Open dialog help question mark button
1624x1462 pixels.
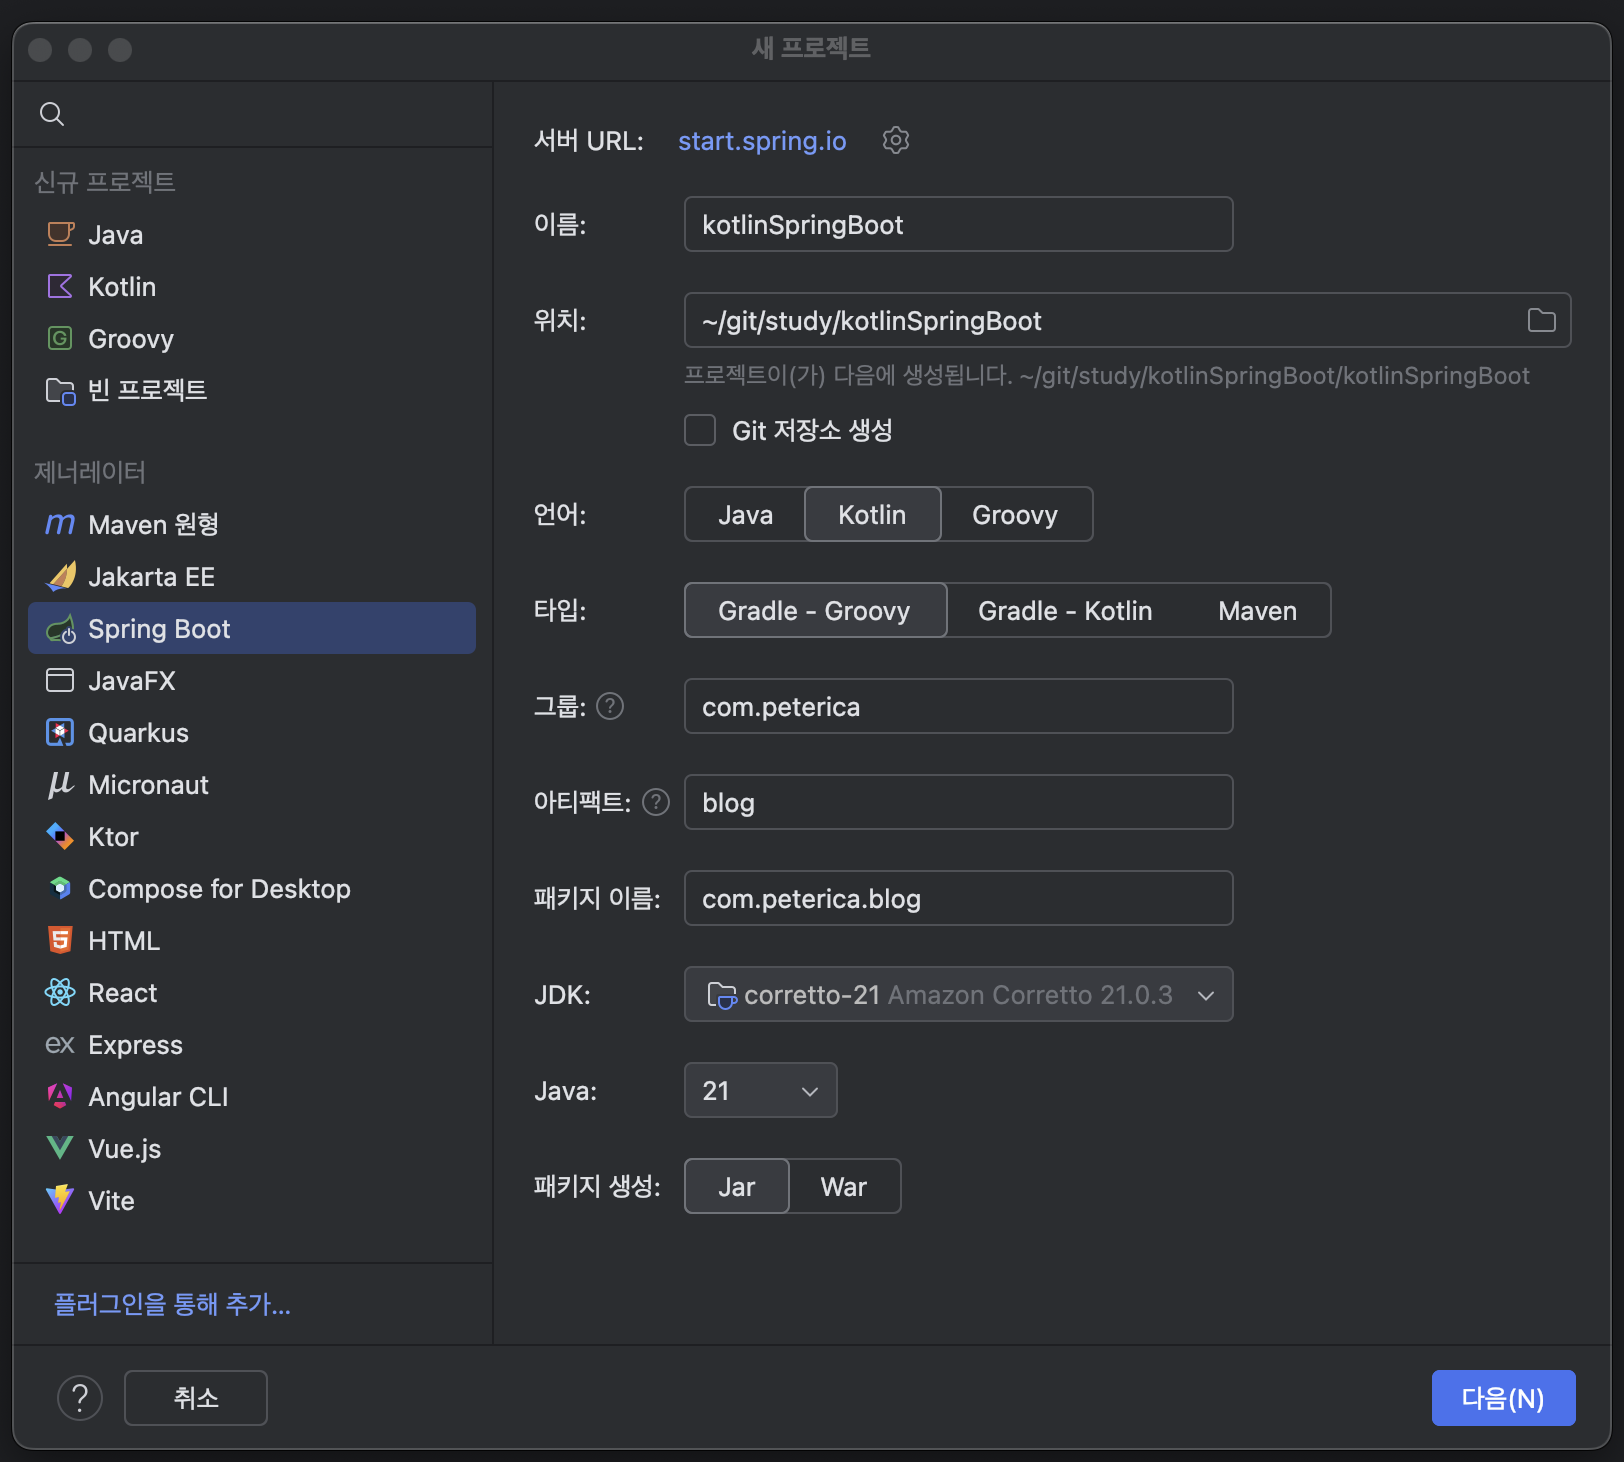tap(80, 1397)
